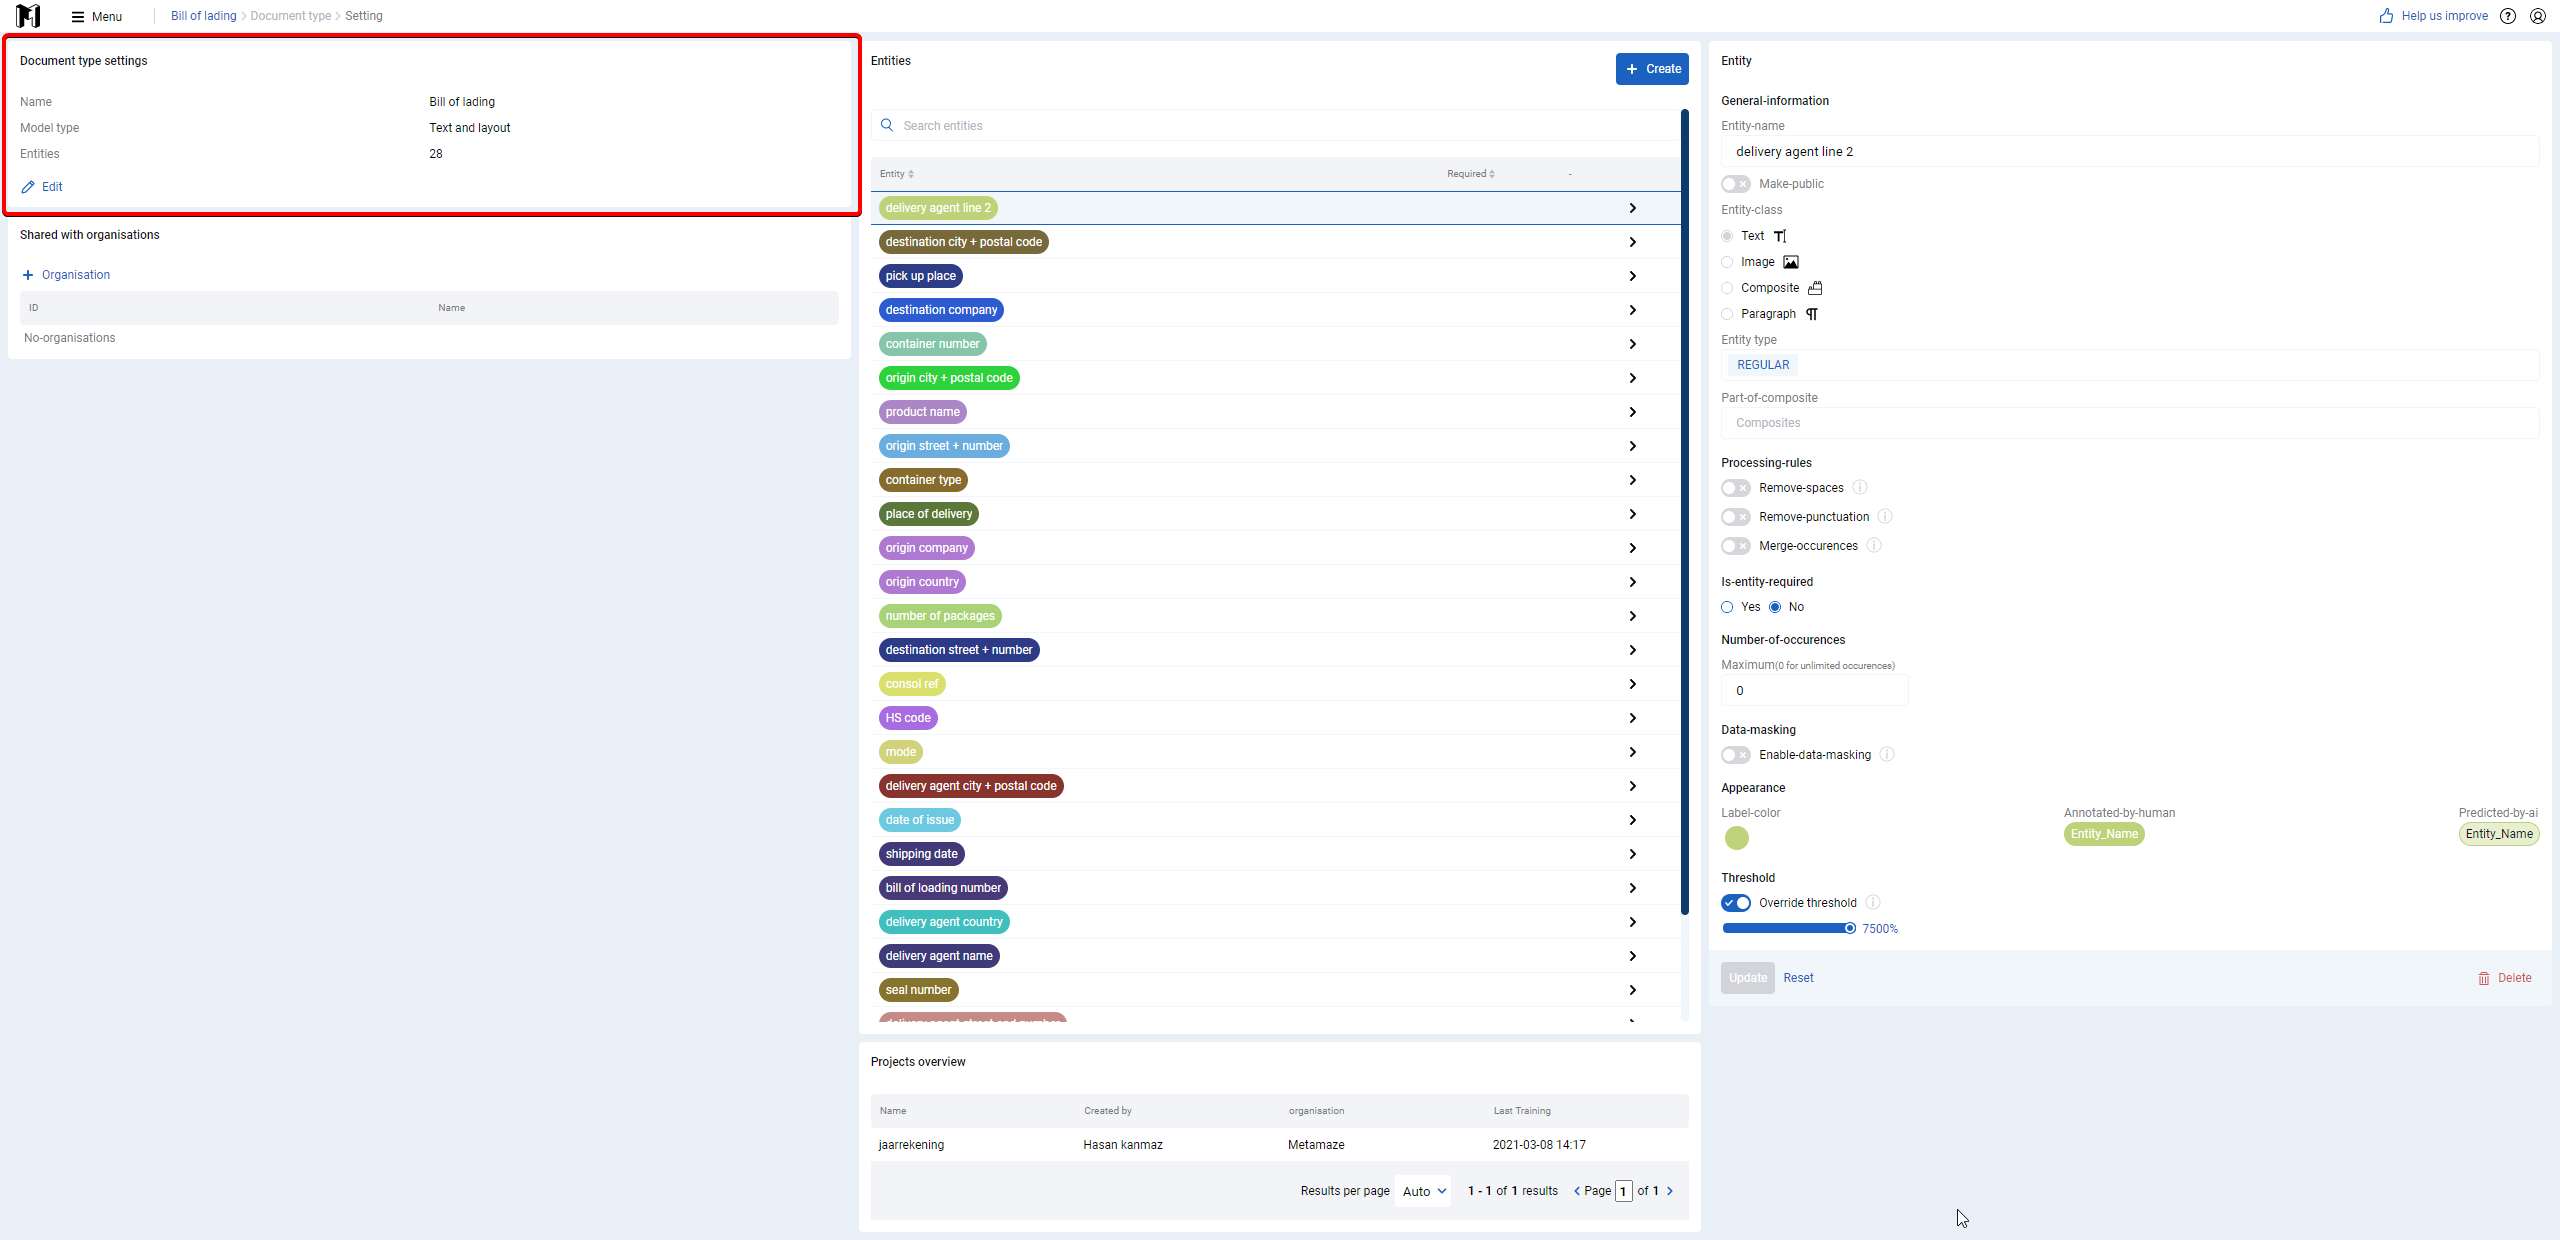Image resolution: width=2560 pixels, height=1240 pixels.
Task: Click the threshold slider handle
Action: (x=1850, y=928)
